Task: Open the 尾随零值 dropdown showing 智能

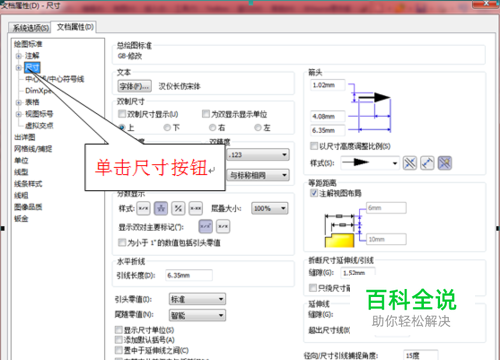Action: (197, 315)
